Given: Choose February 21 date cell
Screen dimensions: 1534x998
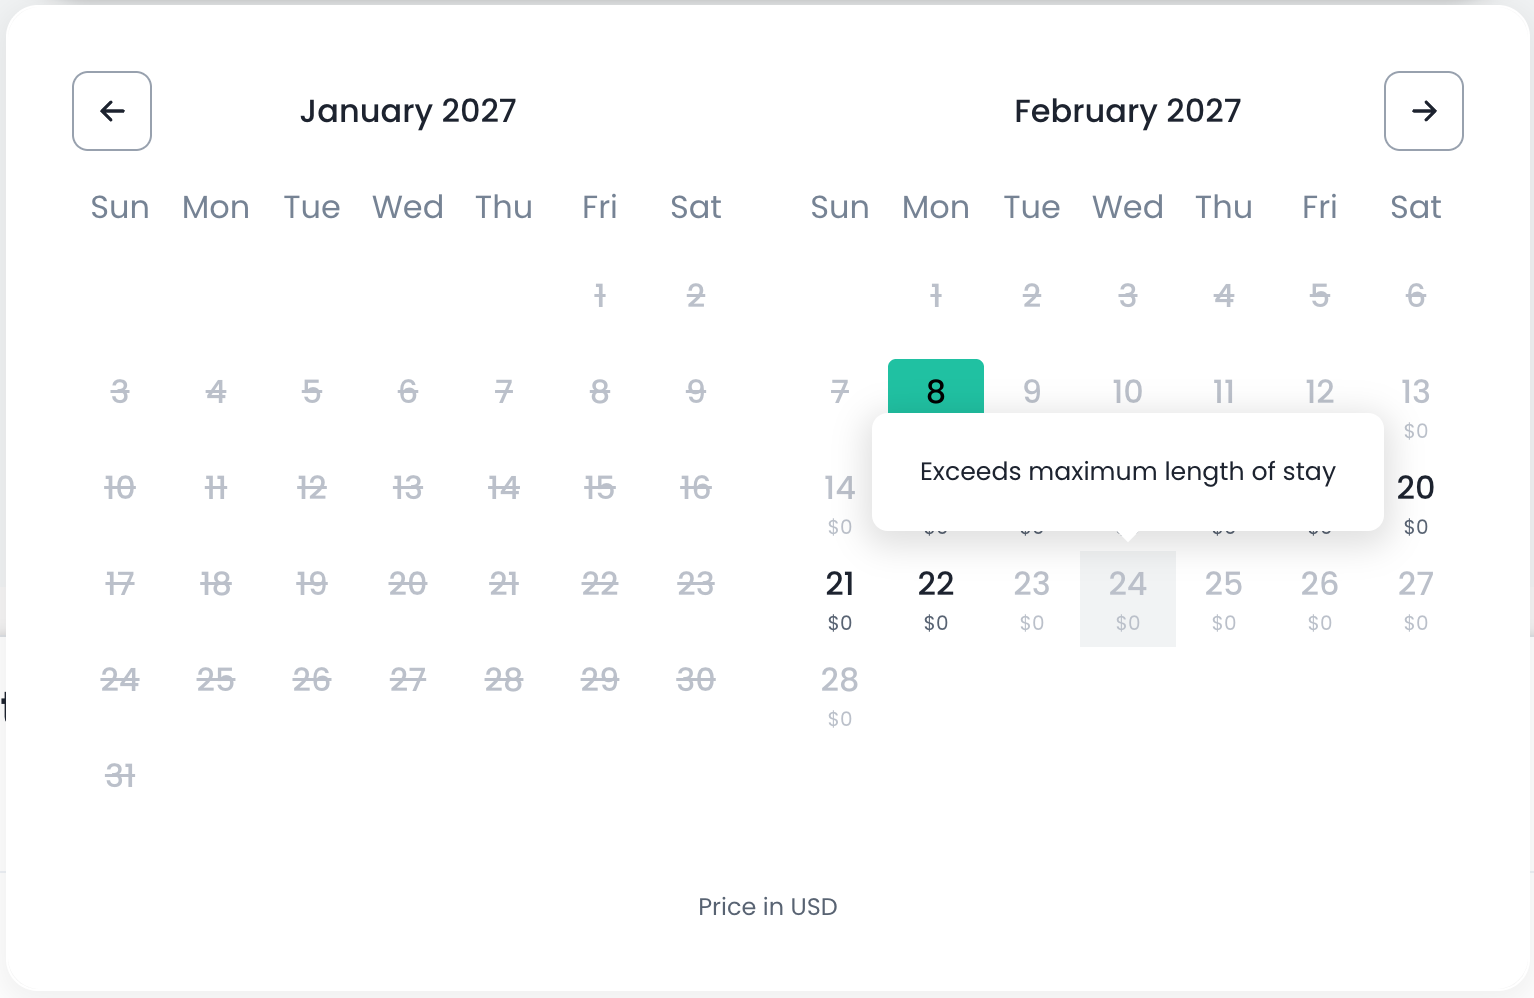Looking at the screenshot, I should (x=839, y=597).
